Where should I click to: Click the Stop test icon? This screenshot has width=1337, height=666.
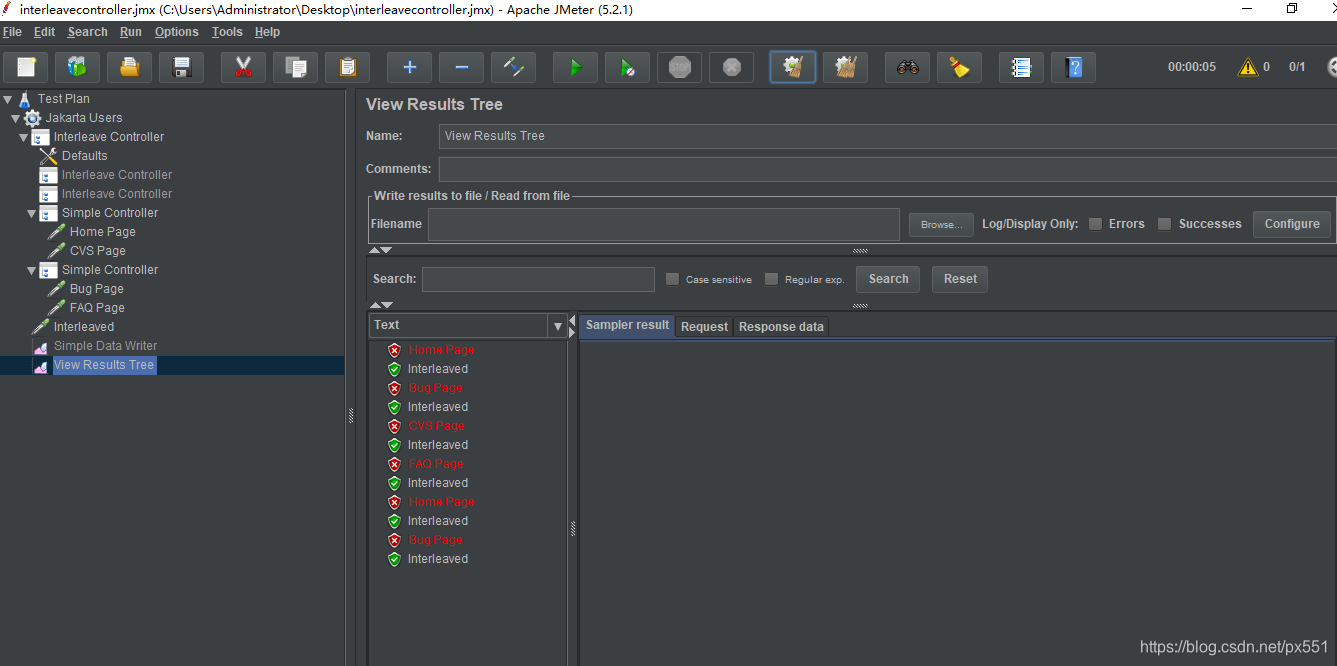(x=679, y=67)
